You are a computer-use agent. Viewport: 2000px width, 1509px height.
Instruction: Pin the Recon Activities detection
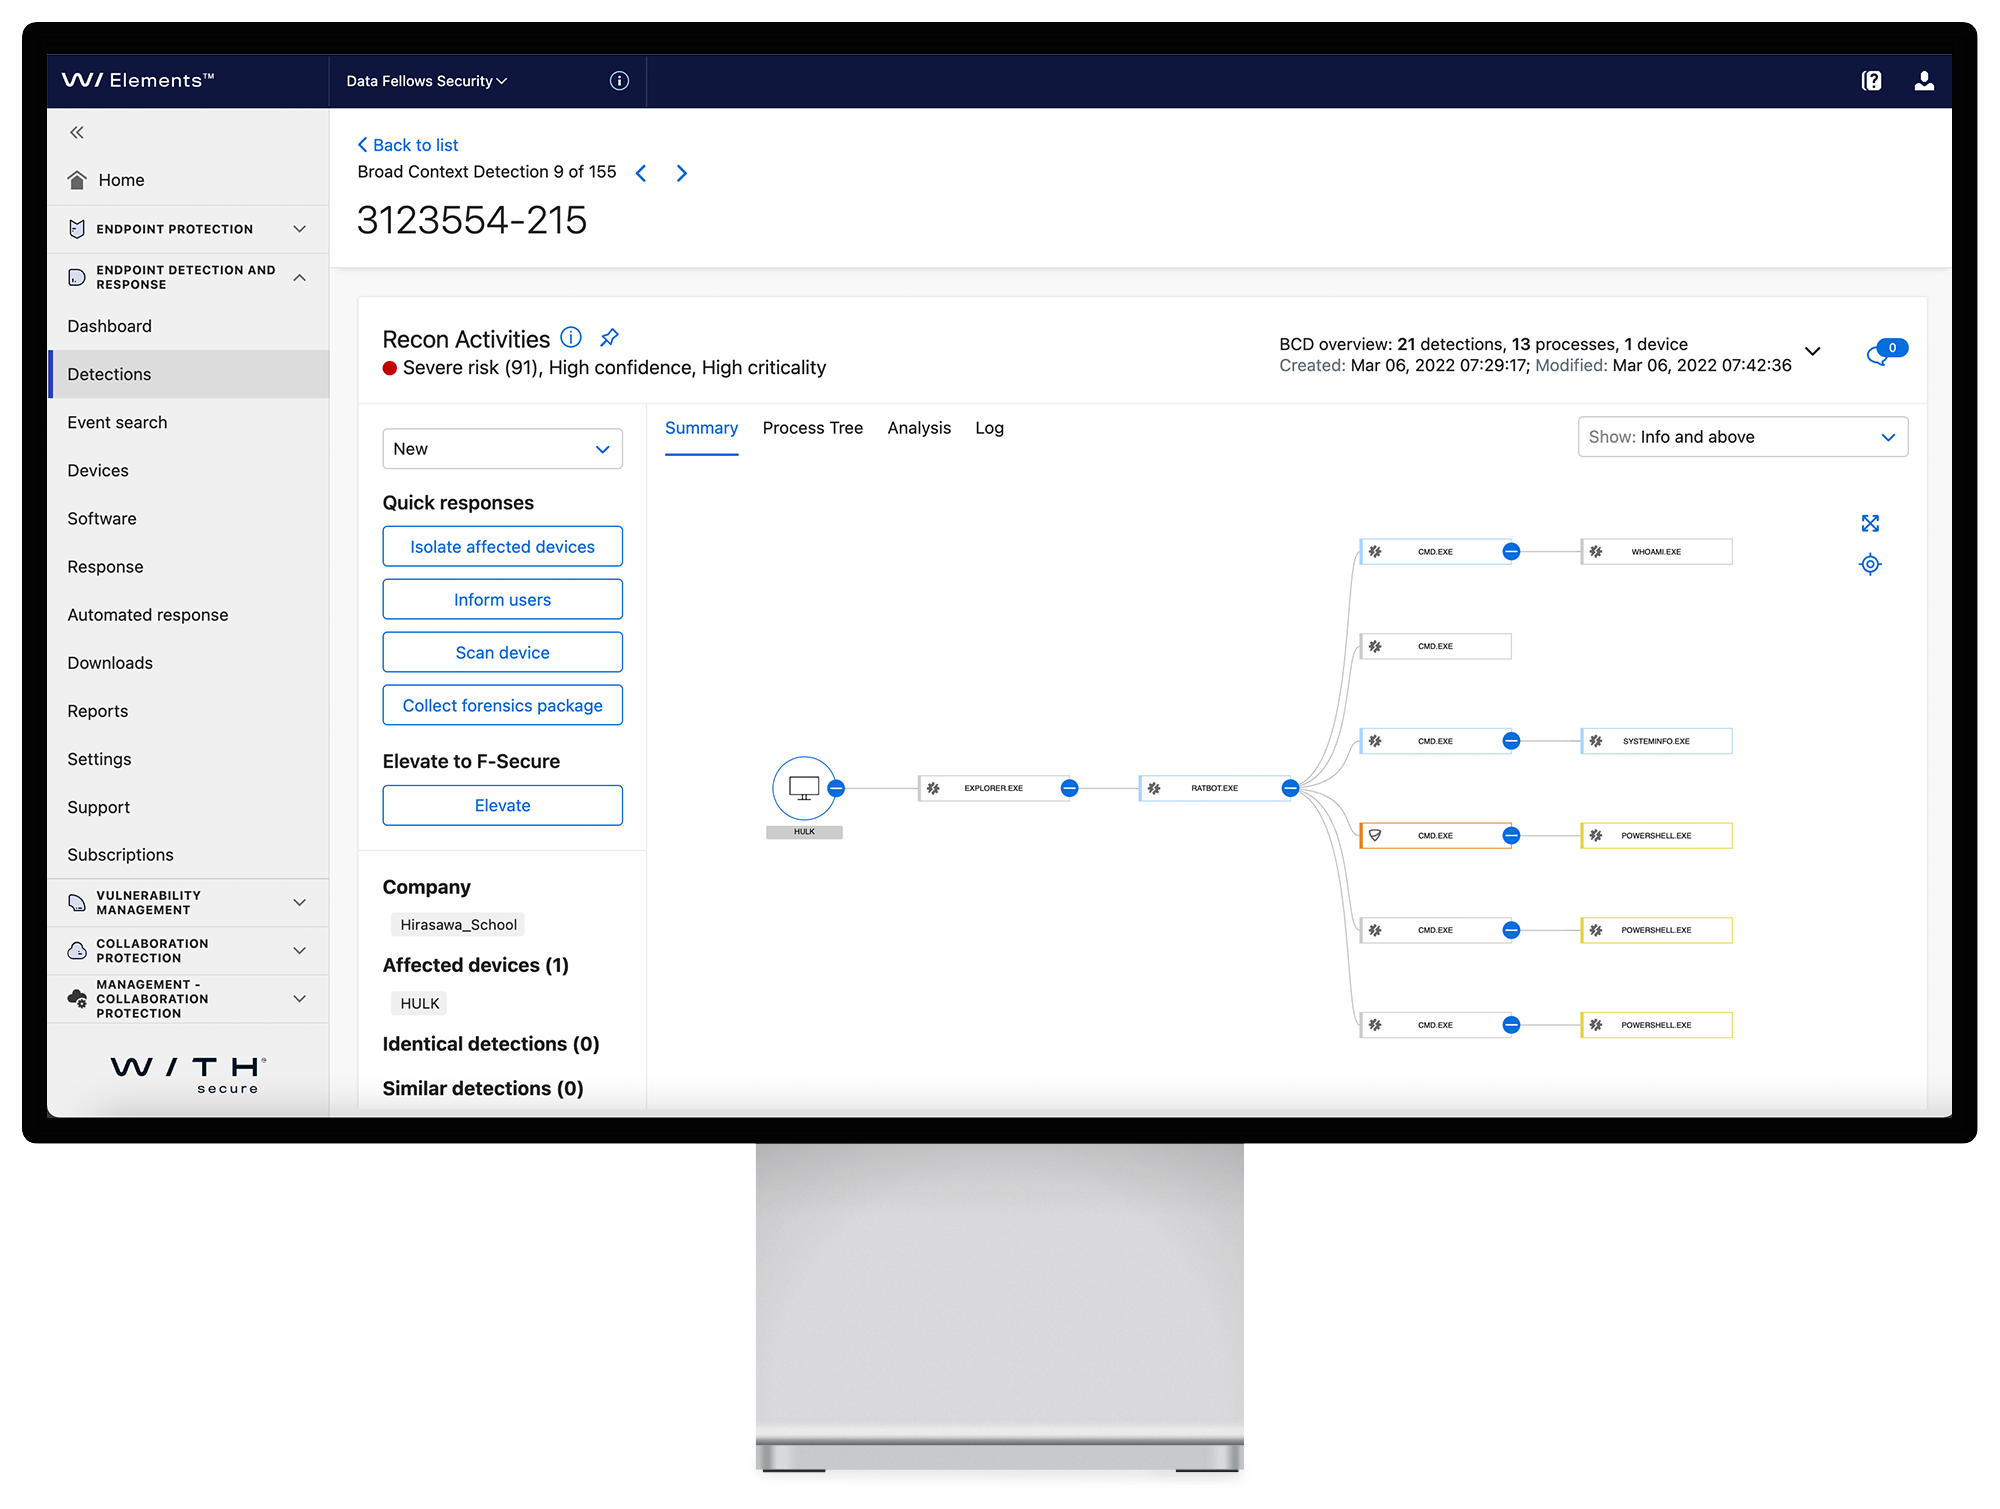pyautogui.click(x=609, y=337)
